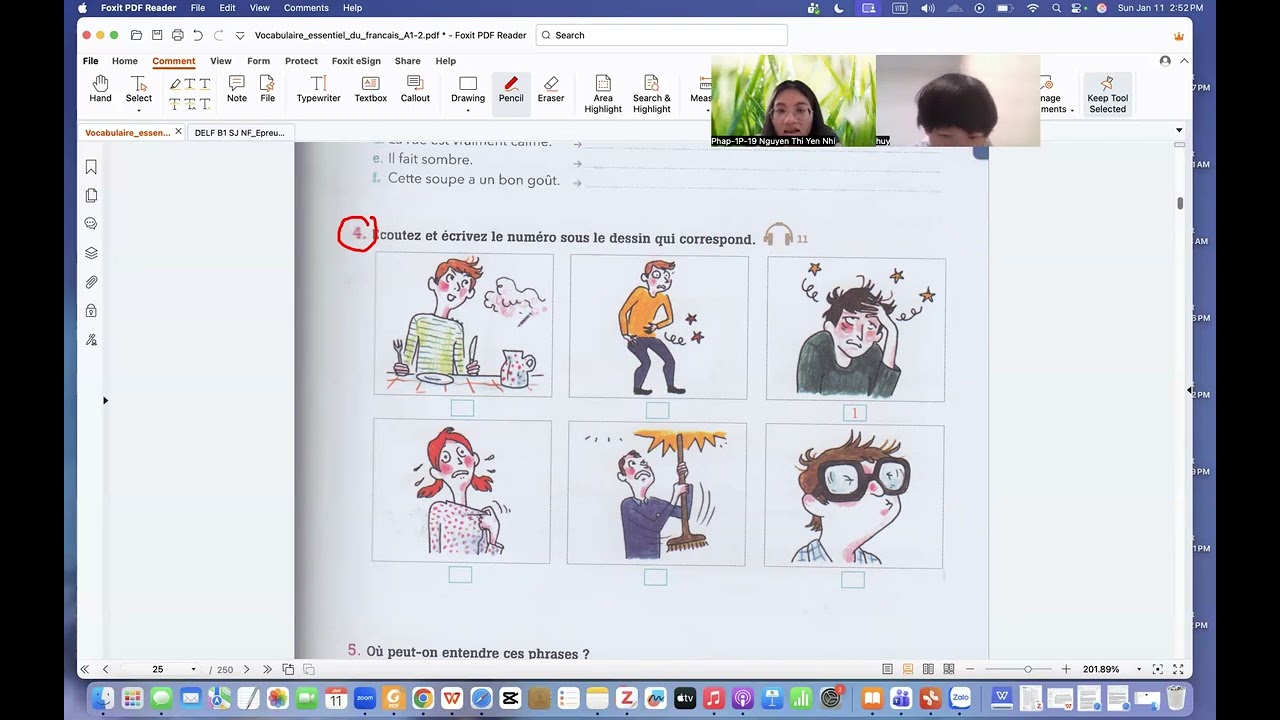The image size is (1280, 720).
Task: Open the Security lock panel
Action: point(91,311)
